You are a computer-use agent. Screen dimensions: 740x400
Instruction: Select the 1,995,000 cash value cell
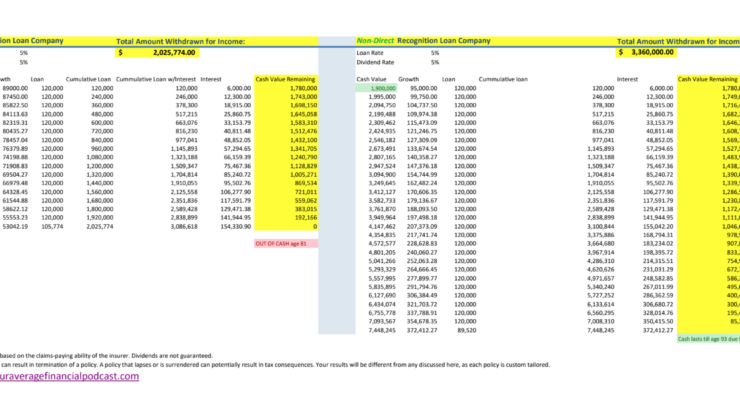pyautogui.click(x=382, y=97)
